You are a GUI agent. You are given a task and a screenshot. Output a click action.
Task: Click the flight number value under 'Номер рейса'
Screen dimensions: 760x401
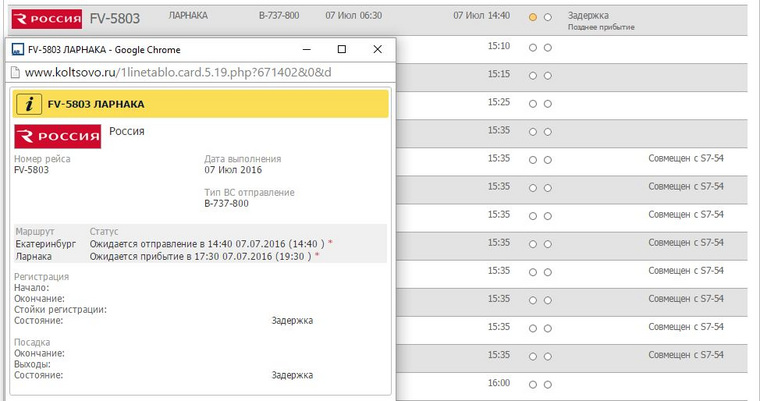(x=32, y=170)
